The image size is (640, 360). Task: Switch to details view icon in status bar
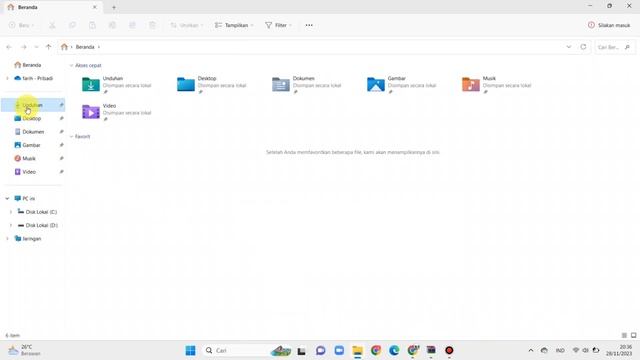(x=624, y=335)
